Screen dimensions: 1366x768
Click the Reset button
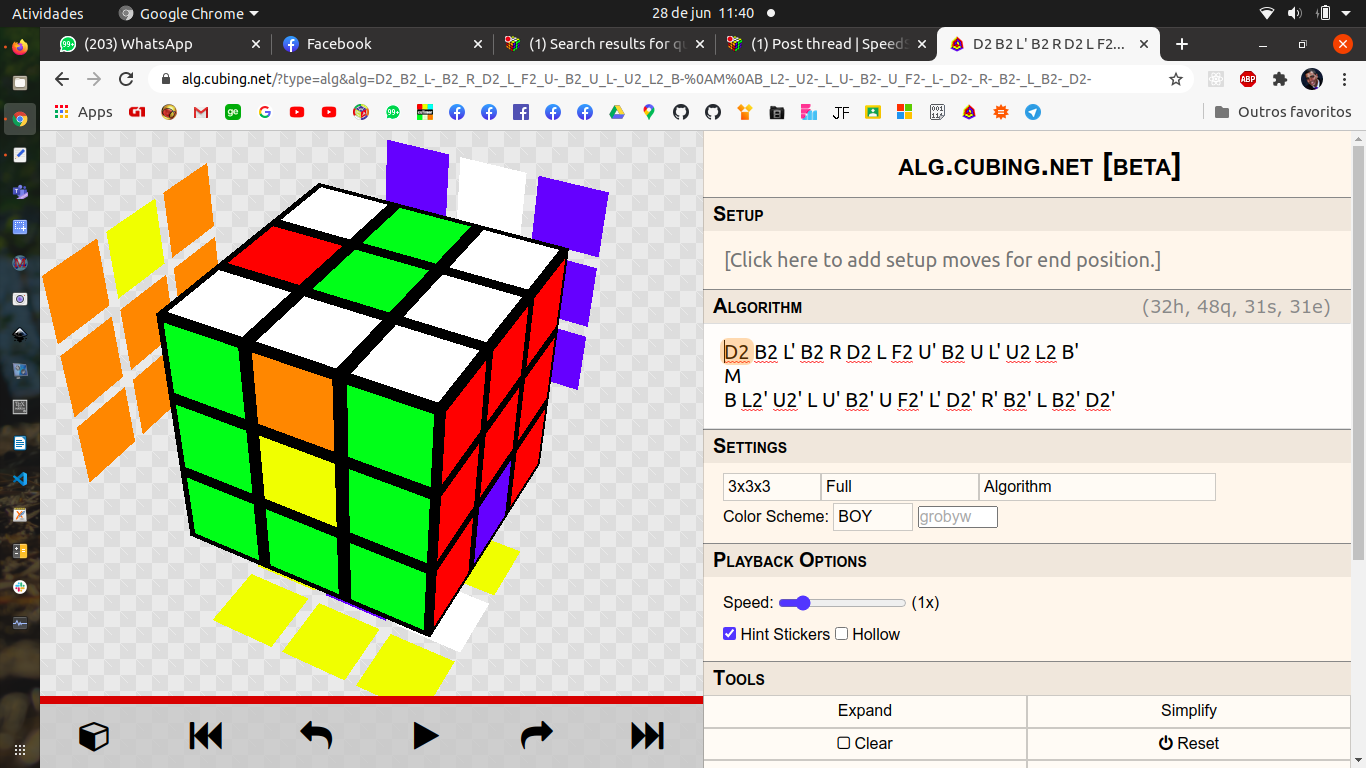pyautogui.click(x=1189, y=744)
